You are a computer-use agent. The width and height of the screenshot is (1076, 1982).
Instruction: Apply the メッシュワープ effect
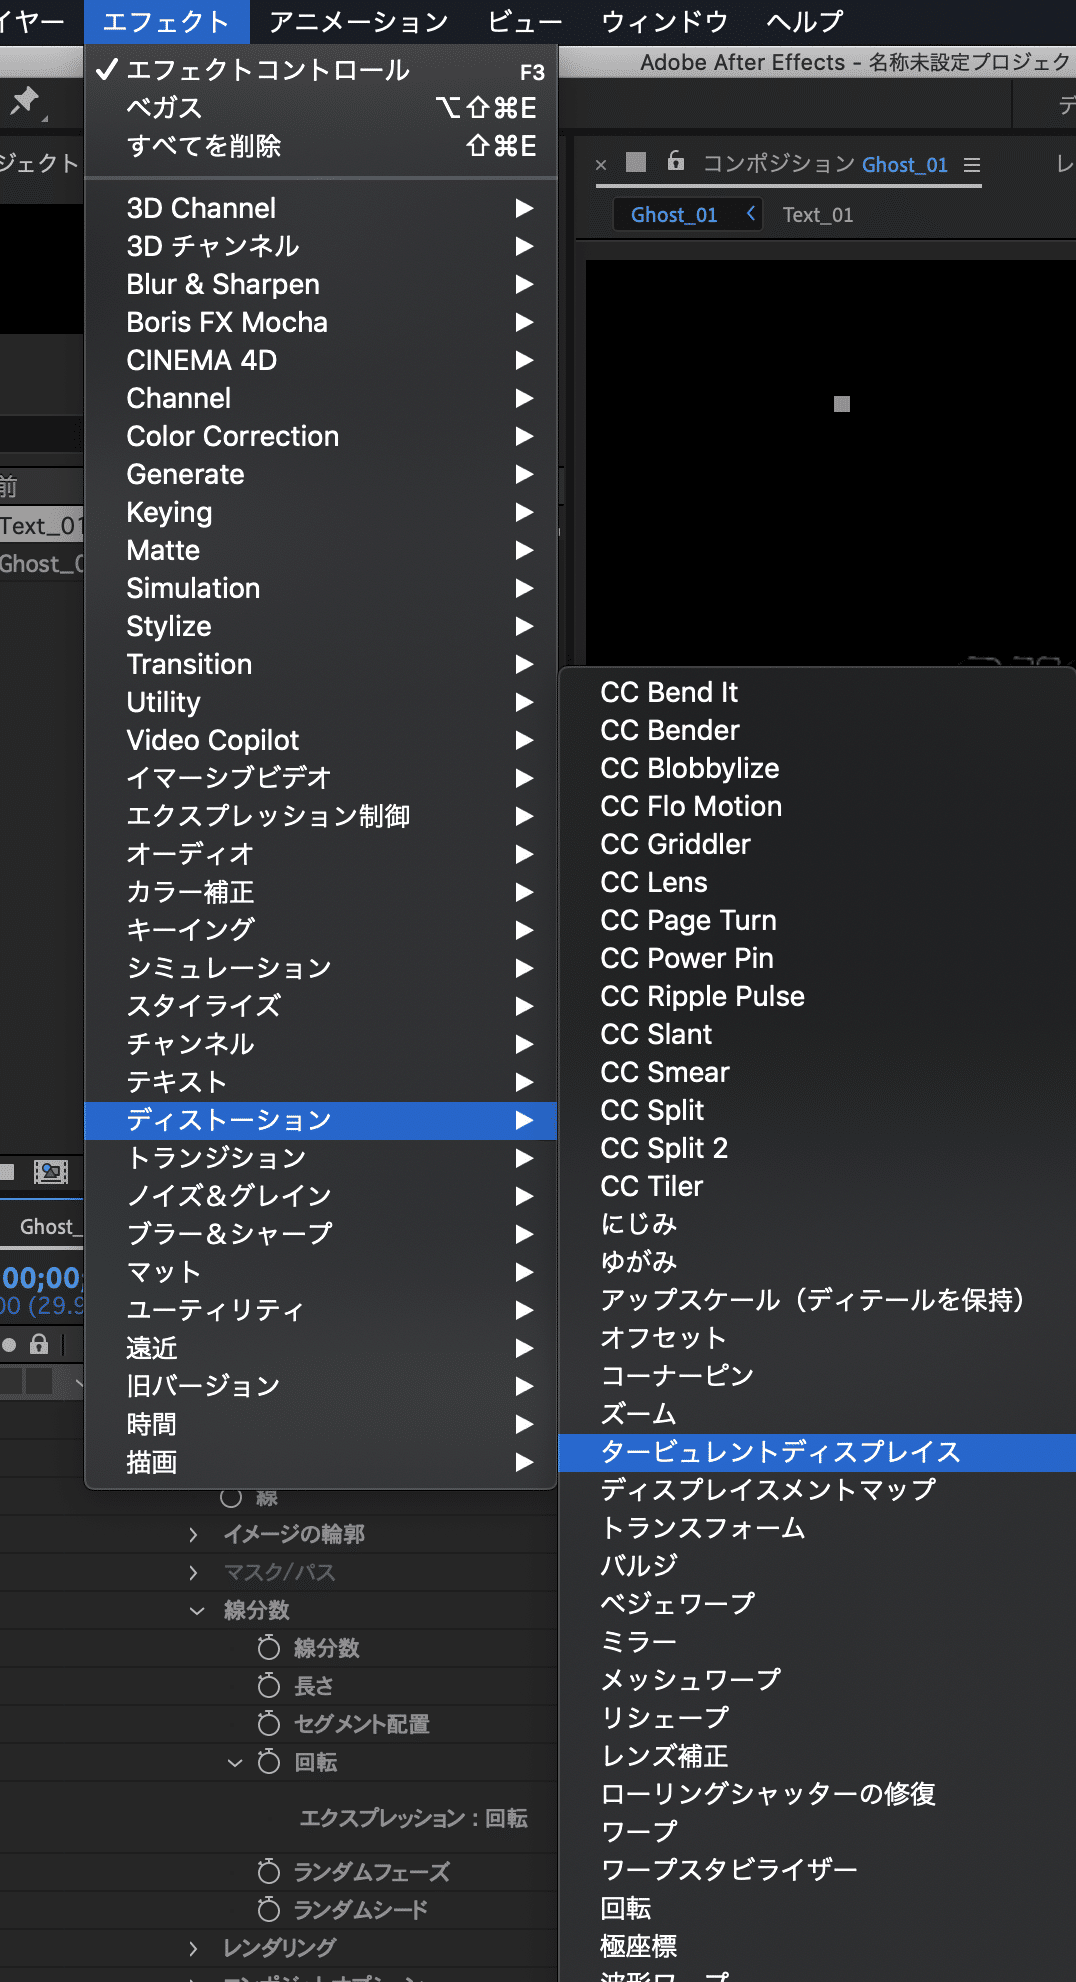click(817, 1680)
